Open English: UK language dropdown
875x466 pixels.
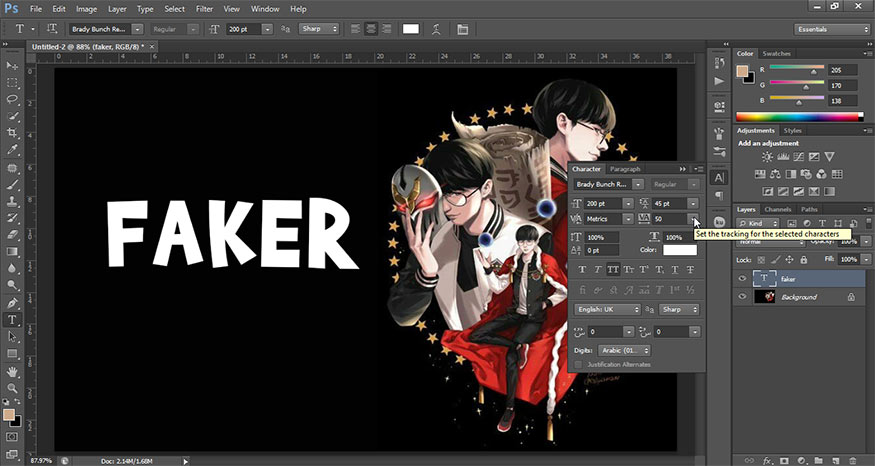click(x=608, y=309)
